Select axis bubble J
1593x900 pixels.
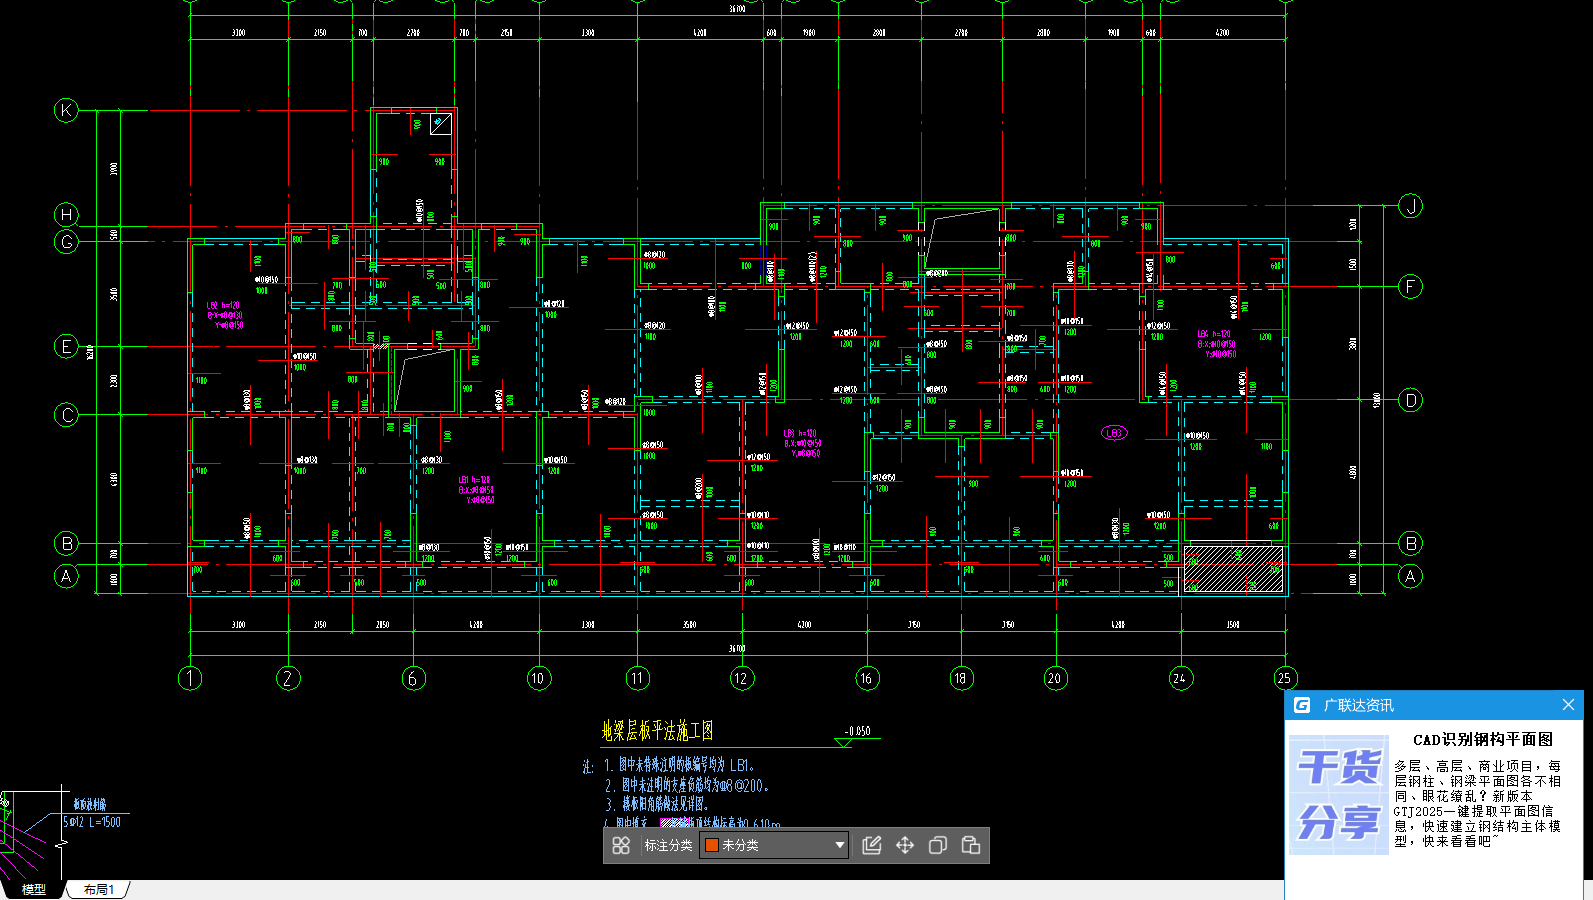[x=1410, y=206]
